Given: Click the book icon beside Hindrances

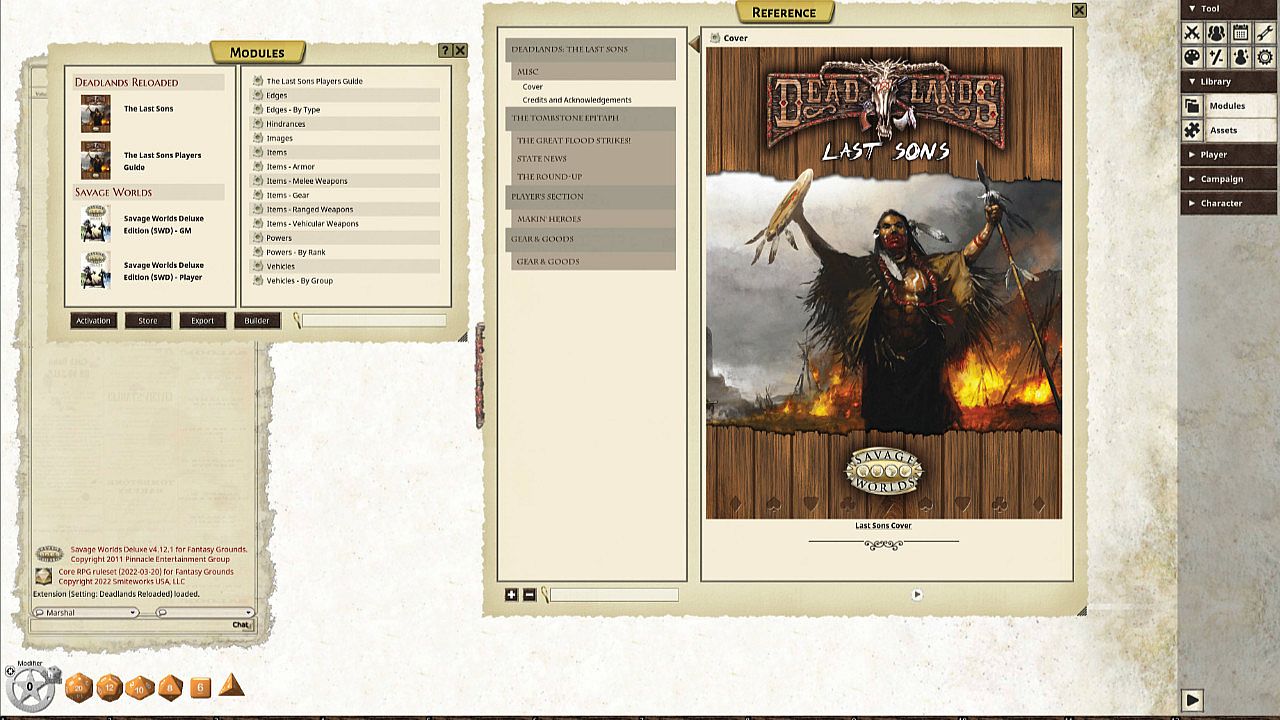Looking at the screenshot, I should (x=258, y=124).
